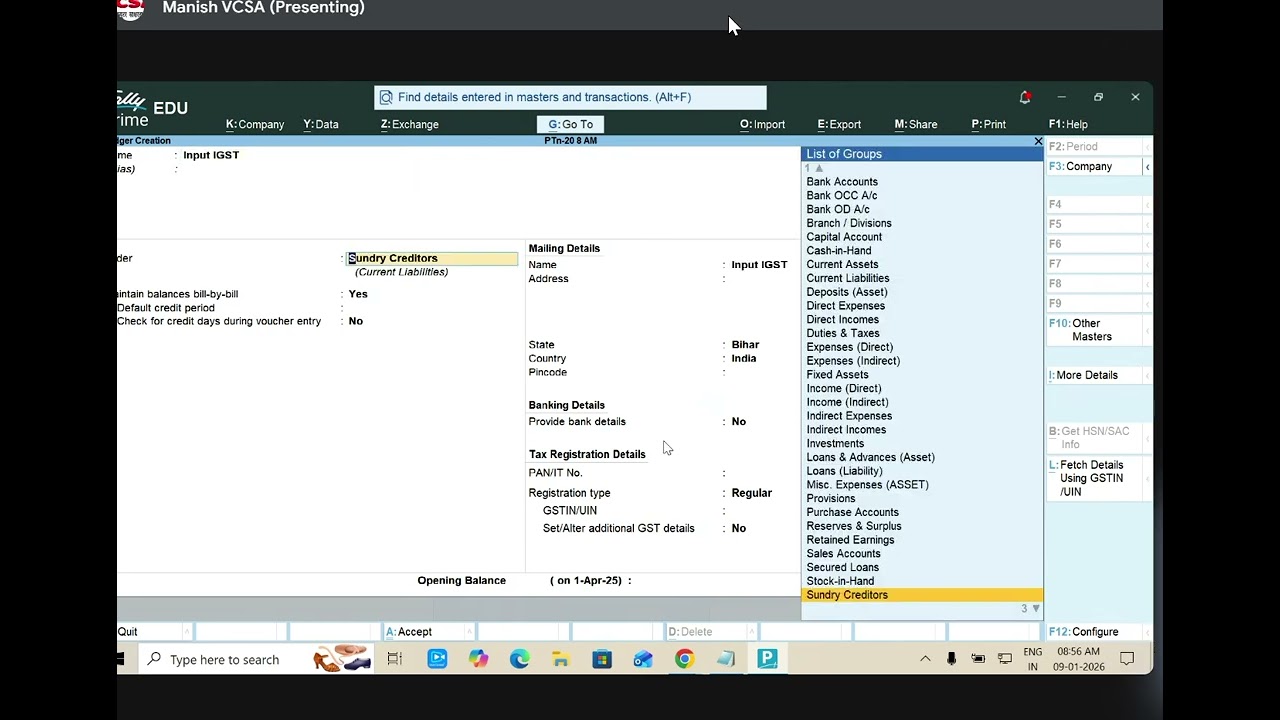
Task: Open Microsoft Store from the taskbar
Action: (601, 659)
